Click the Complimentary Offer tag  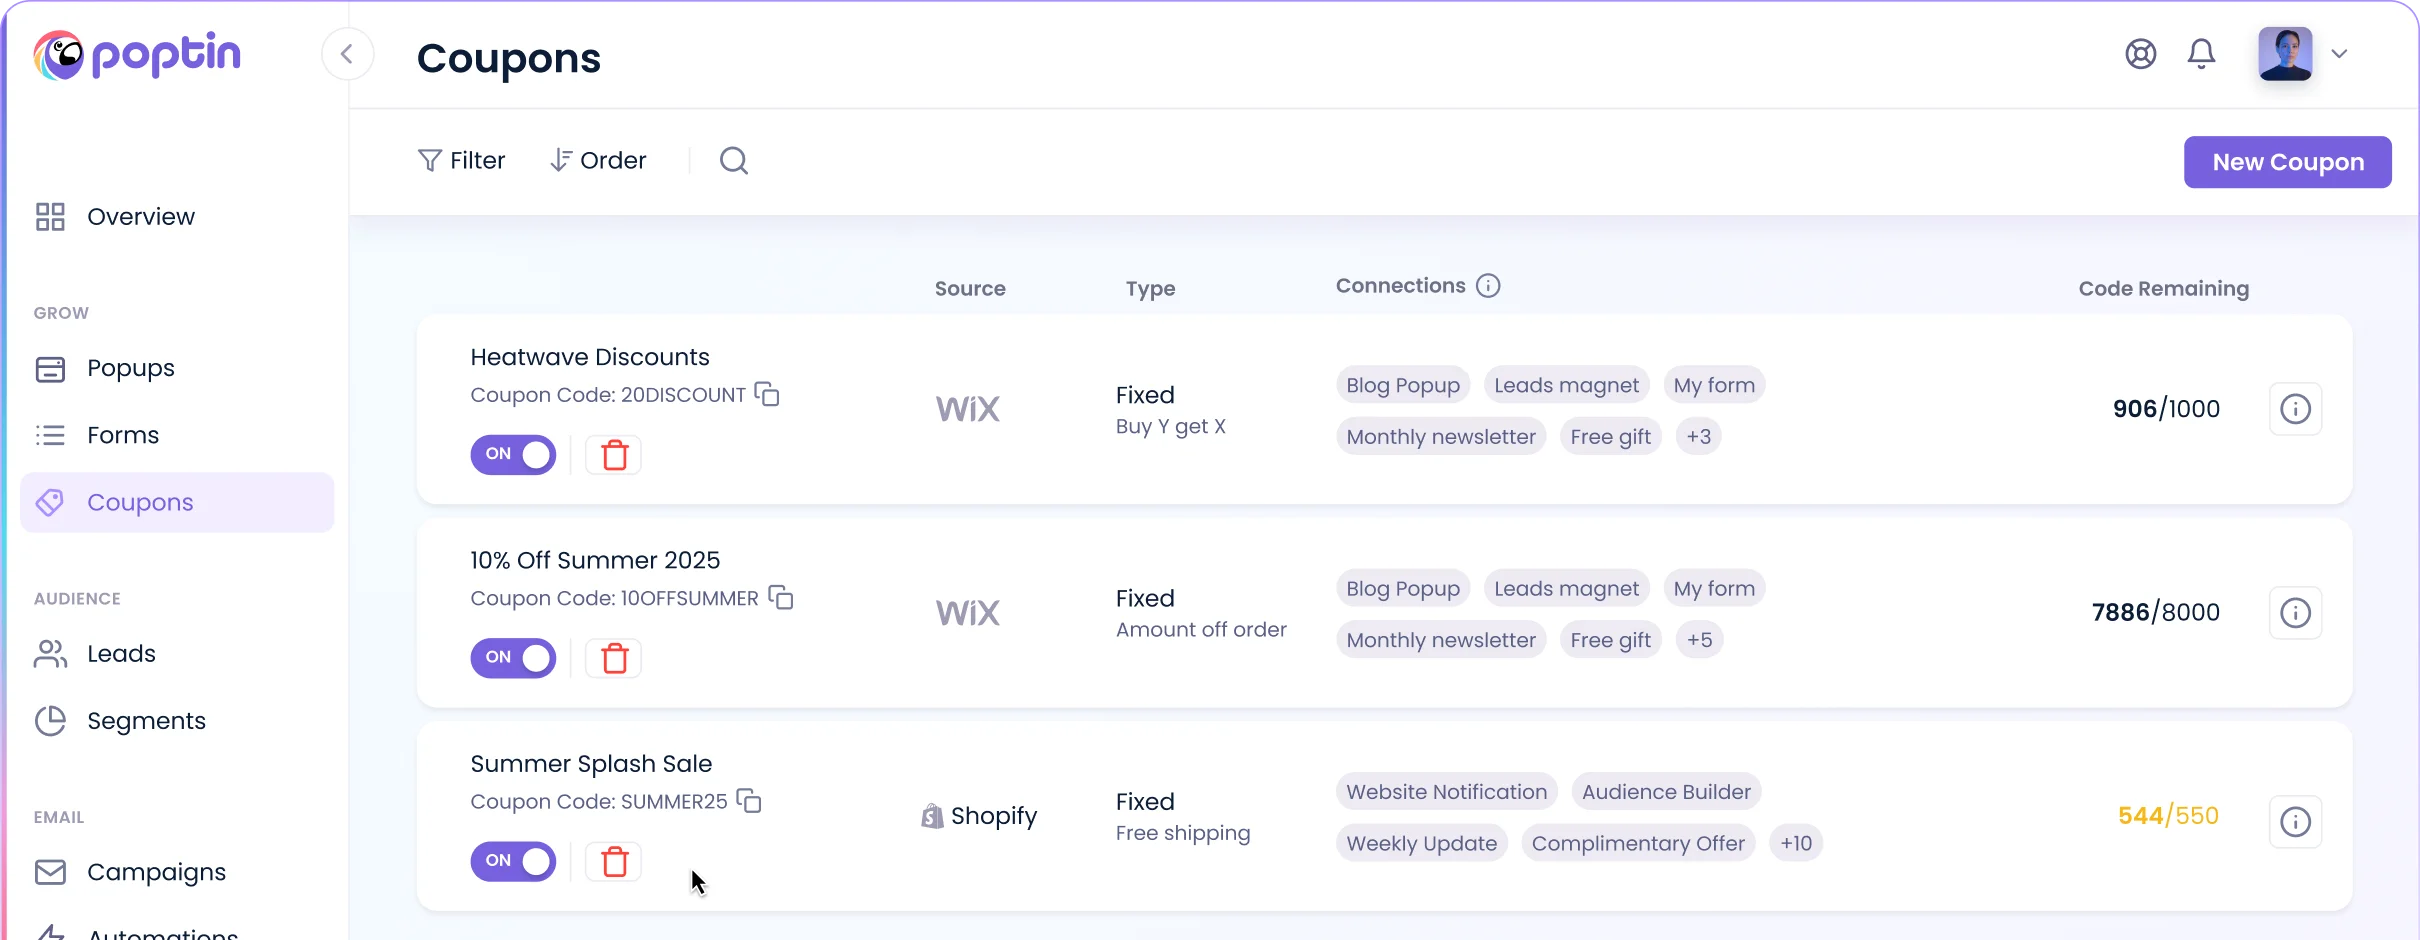(1638, 843)
